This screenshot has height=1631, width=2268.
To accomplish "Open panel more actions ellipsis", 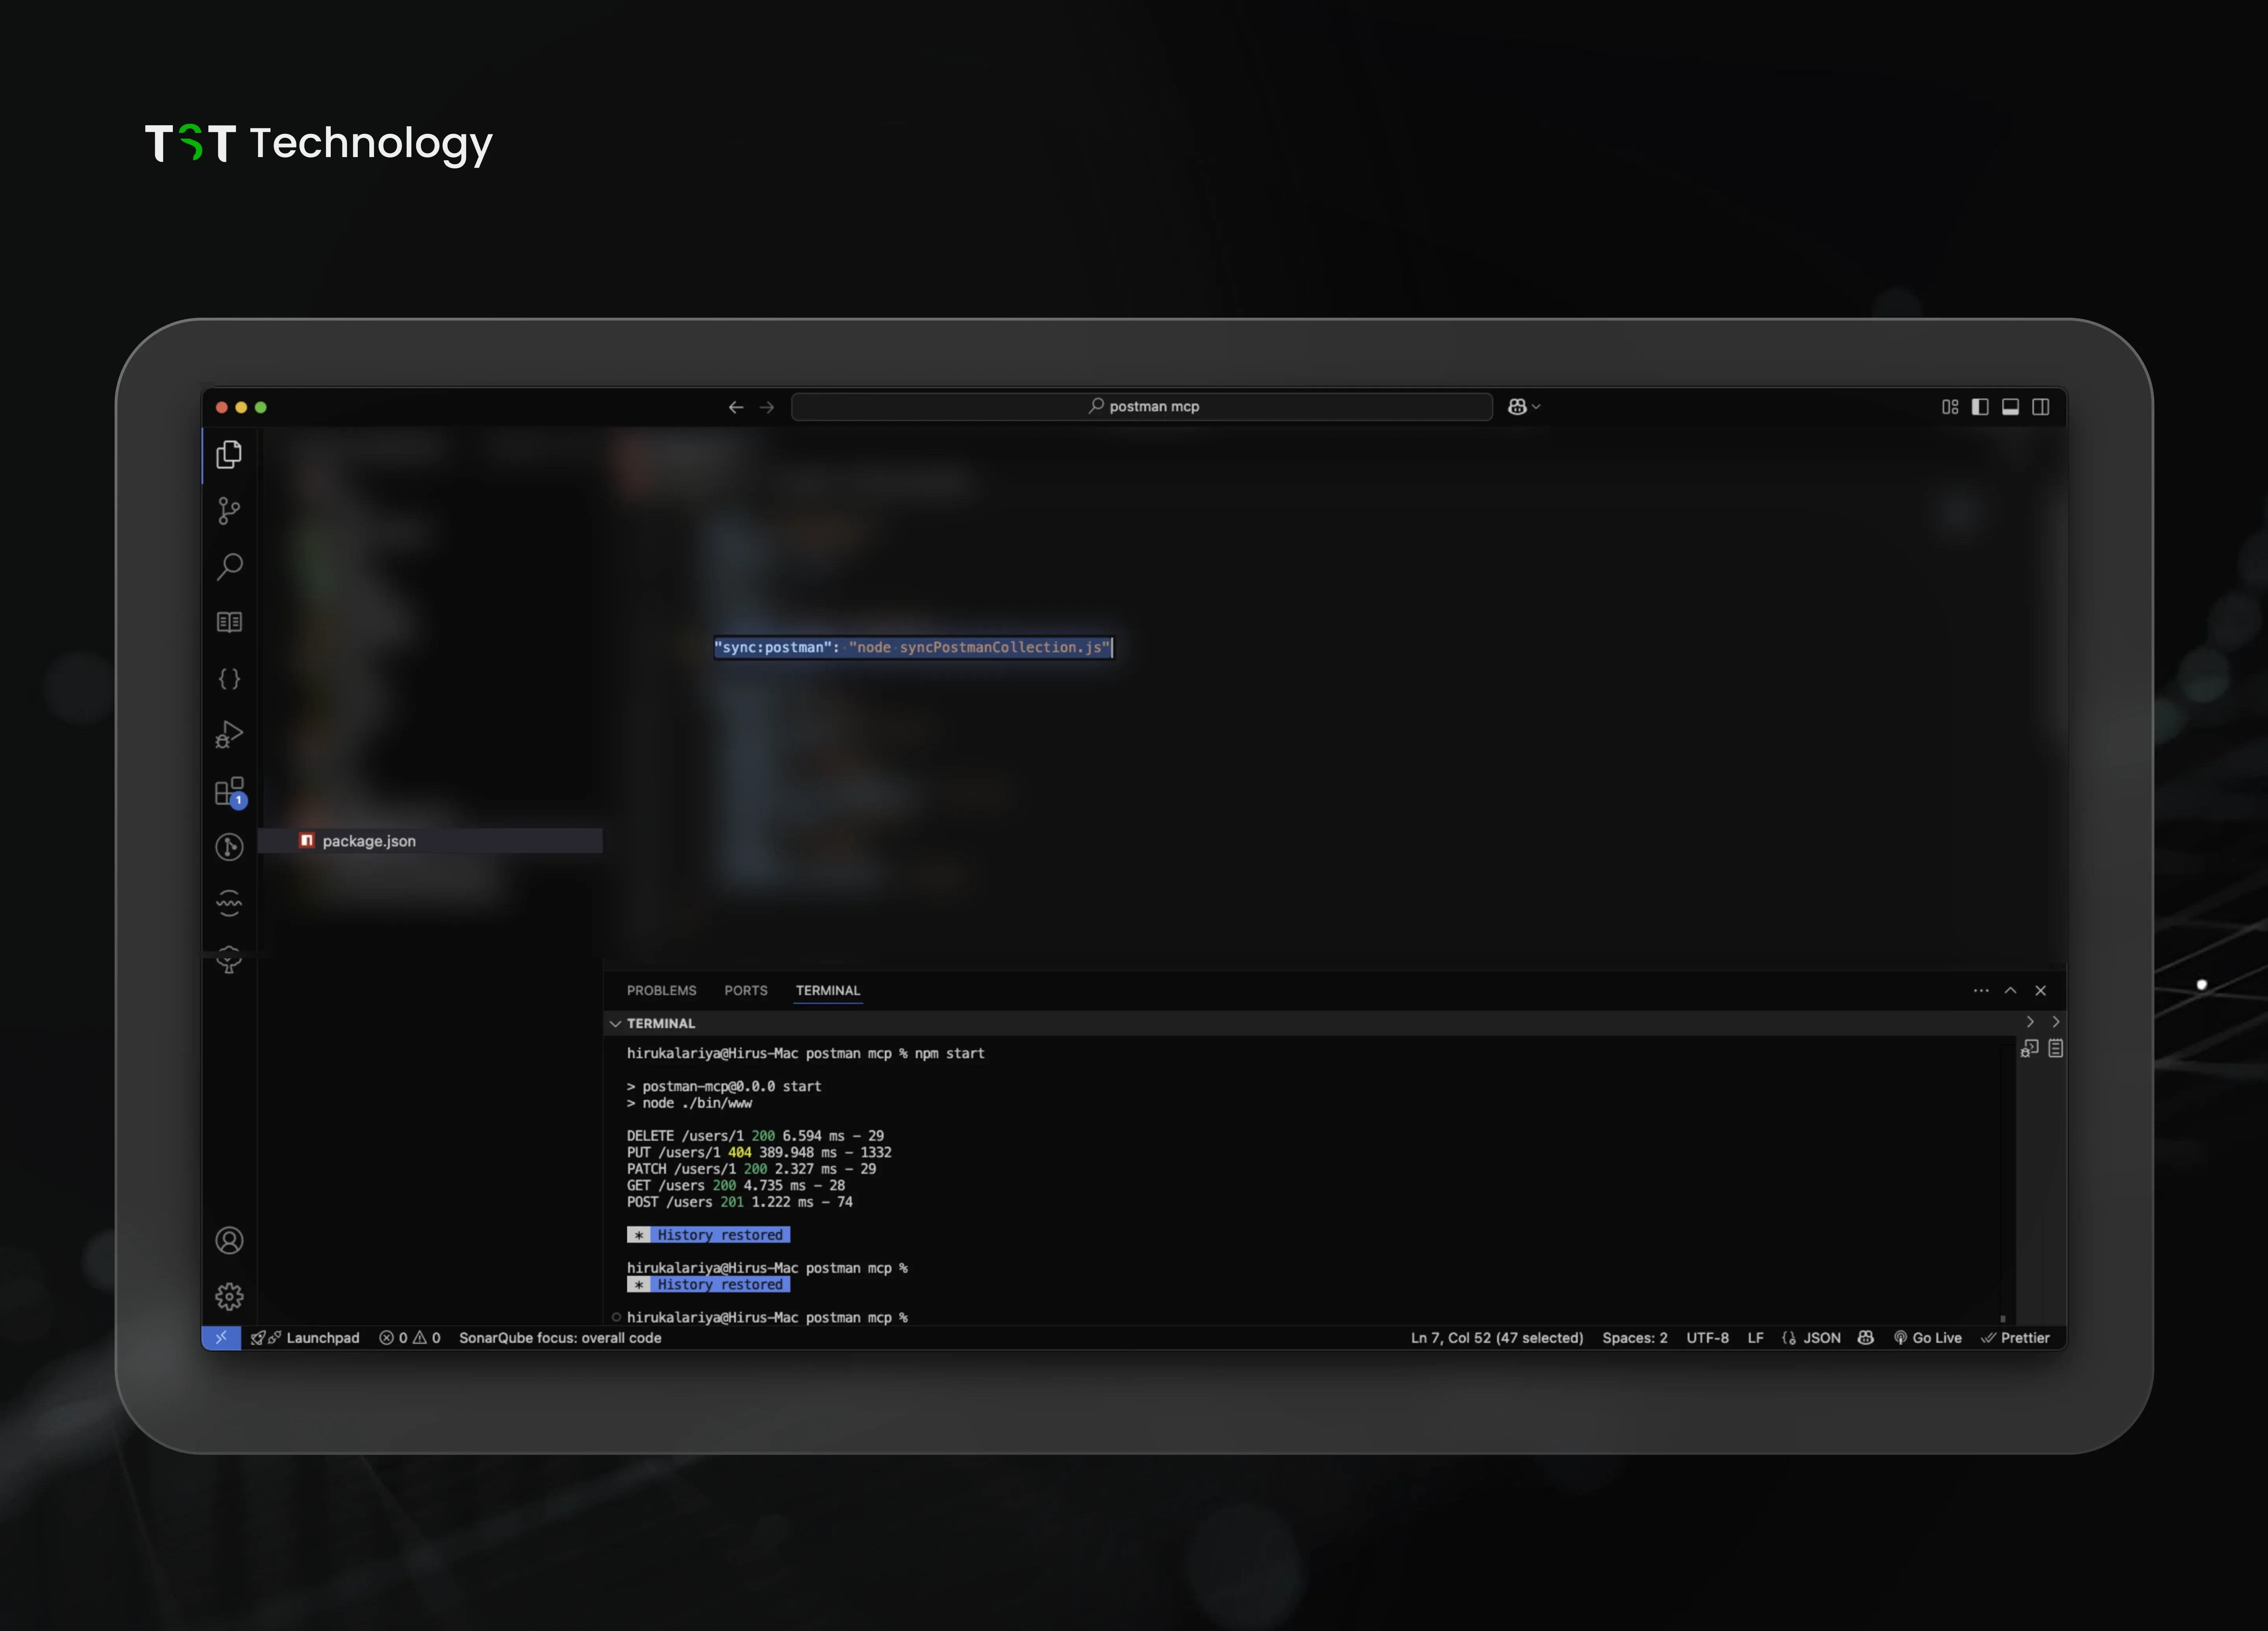I will 1981,991.
